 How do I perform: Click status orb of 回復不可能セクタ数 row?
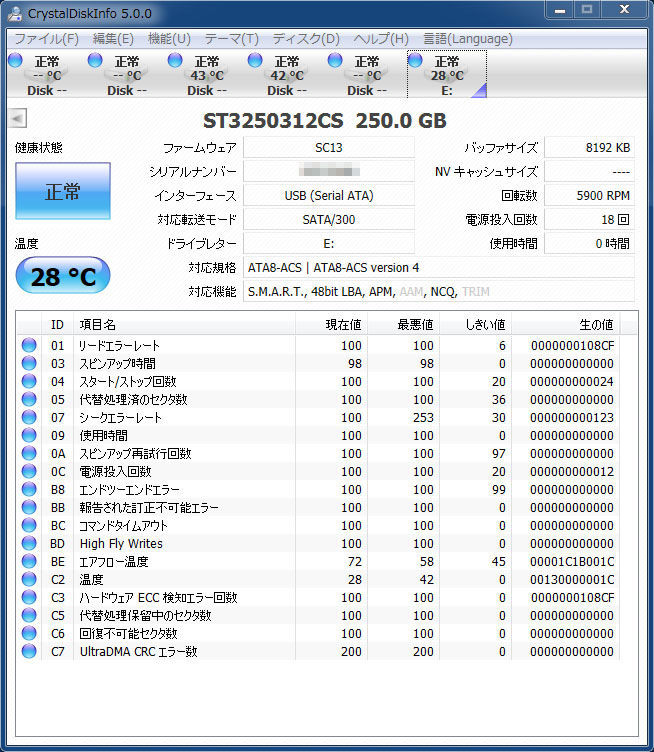click(29, 633)
